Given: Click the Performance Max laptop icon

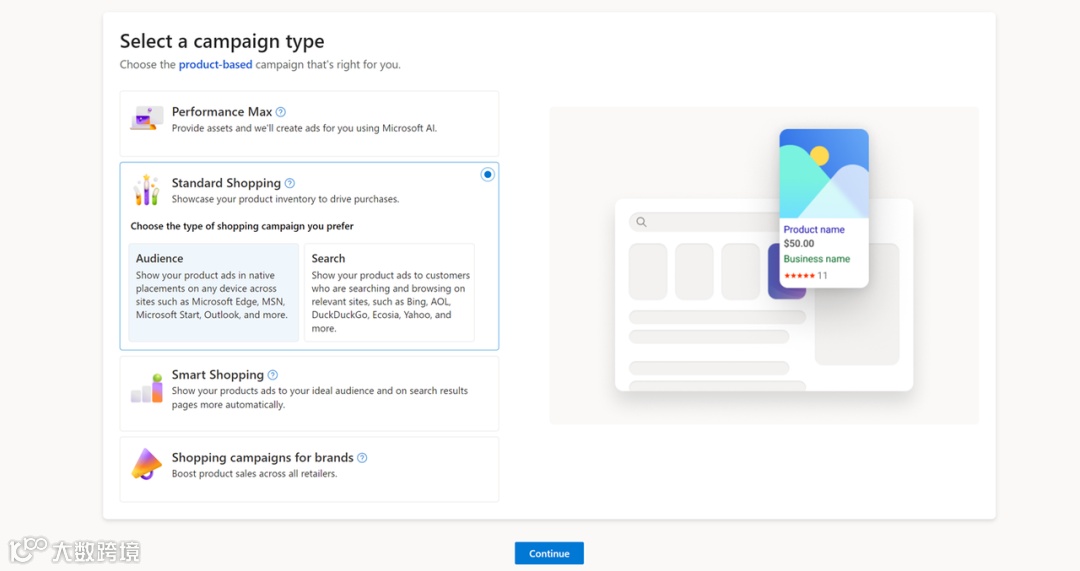Looking at the screenshot, I should click(x=147, y=118).
